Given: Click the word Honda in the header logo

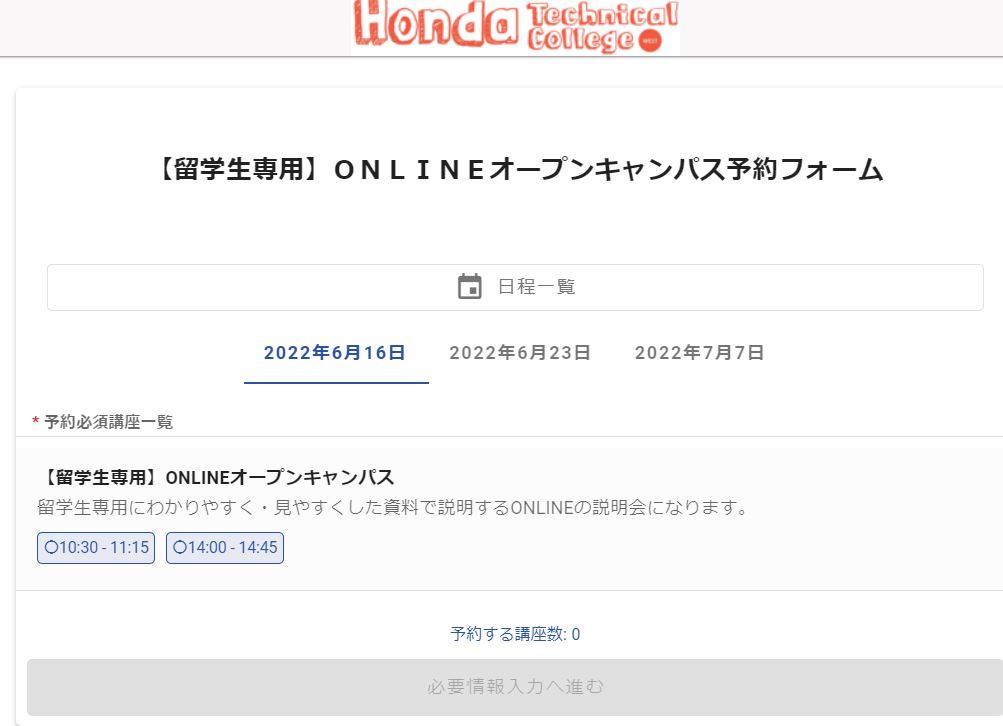Looking at the screenshot, I should point(435,25).
